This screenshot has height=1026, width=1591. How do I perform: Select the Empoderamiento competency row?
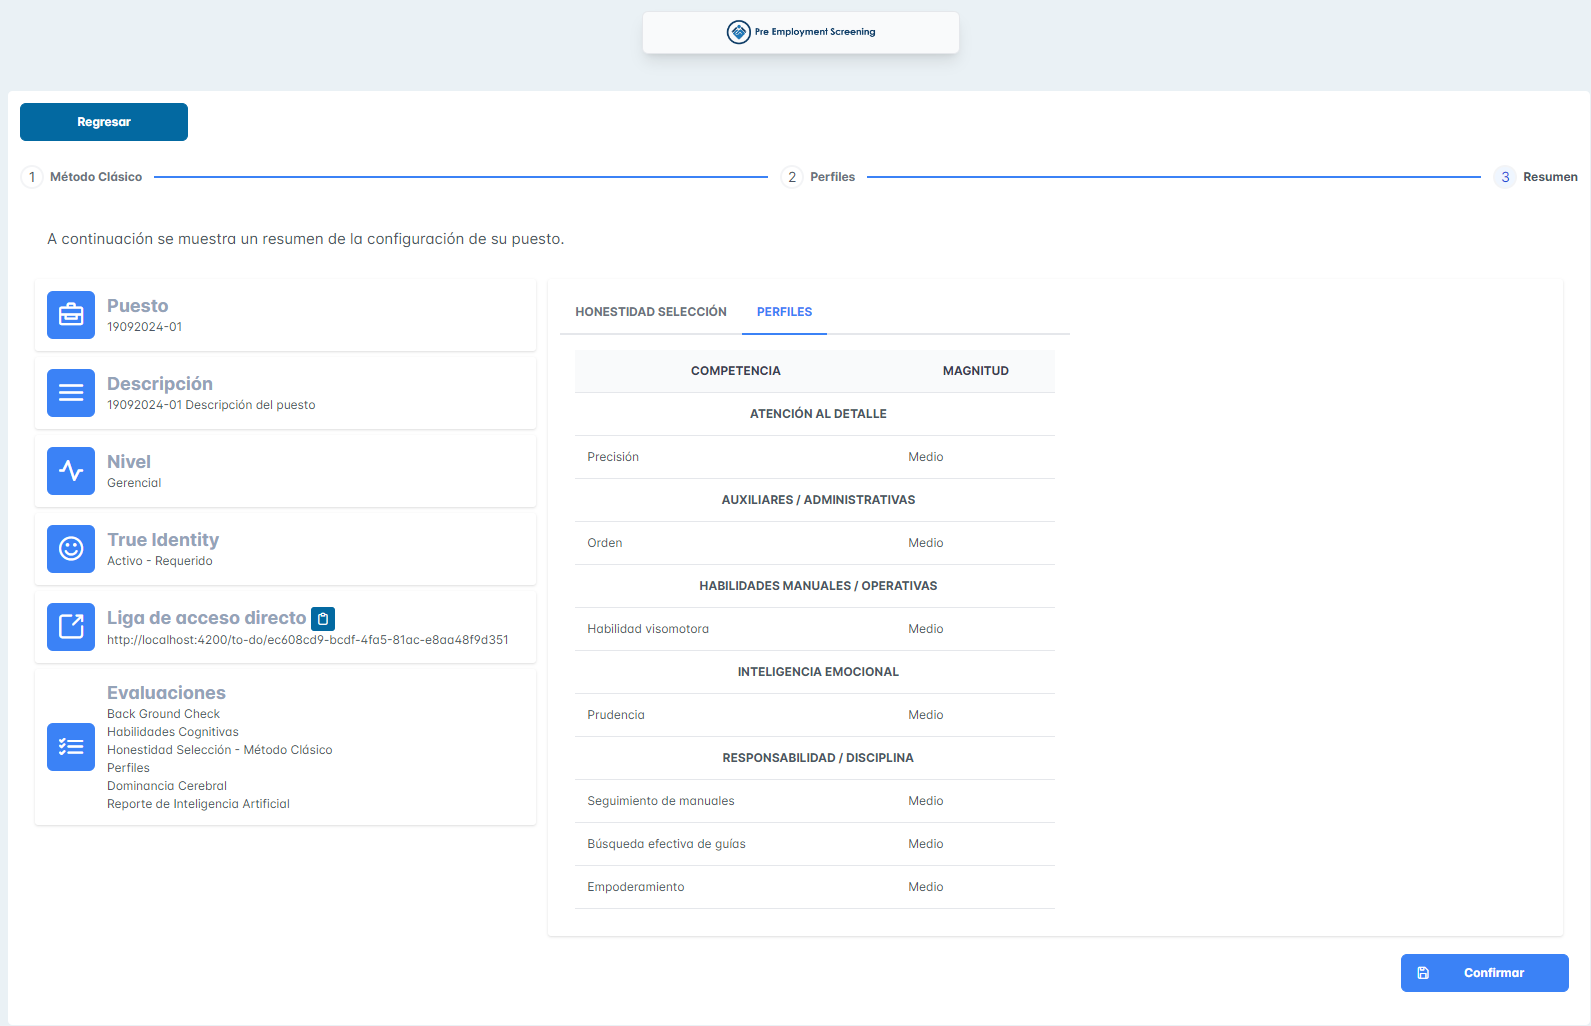(814, 887)
